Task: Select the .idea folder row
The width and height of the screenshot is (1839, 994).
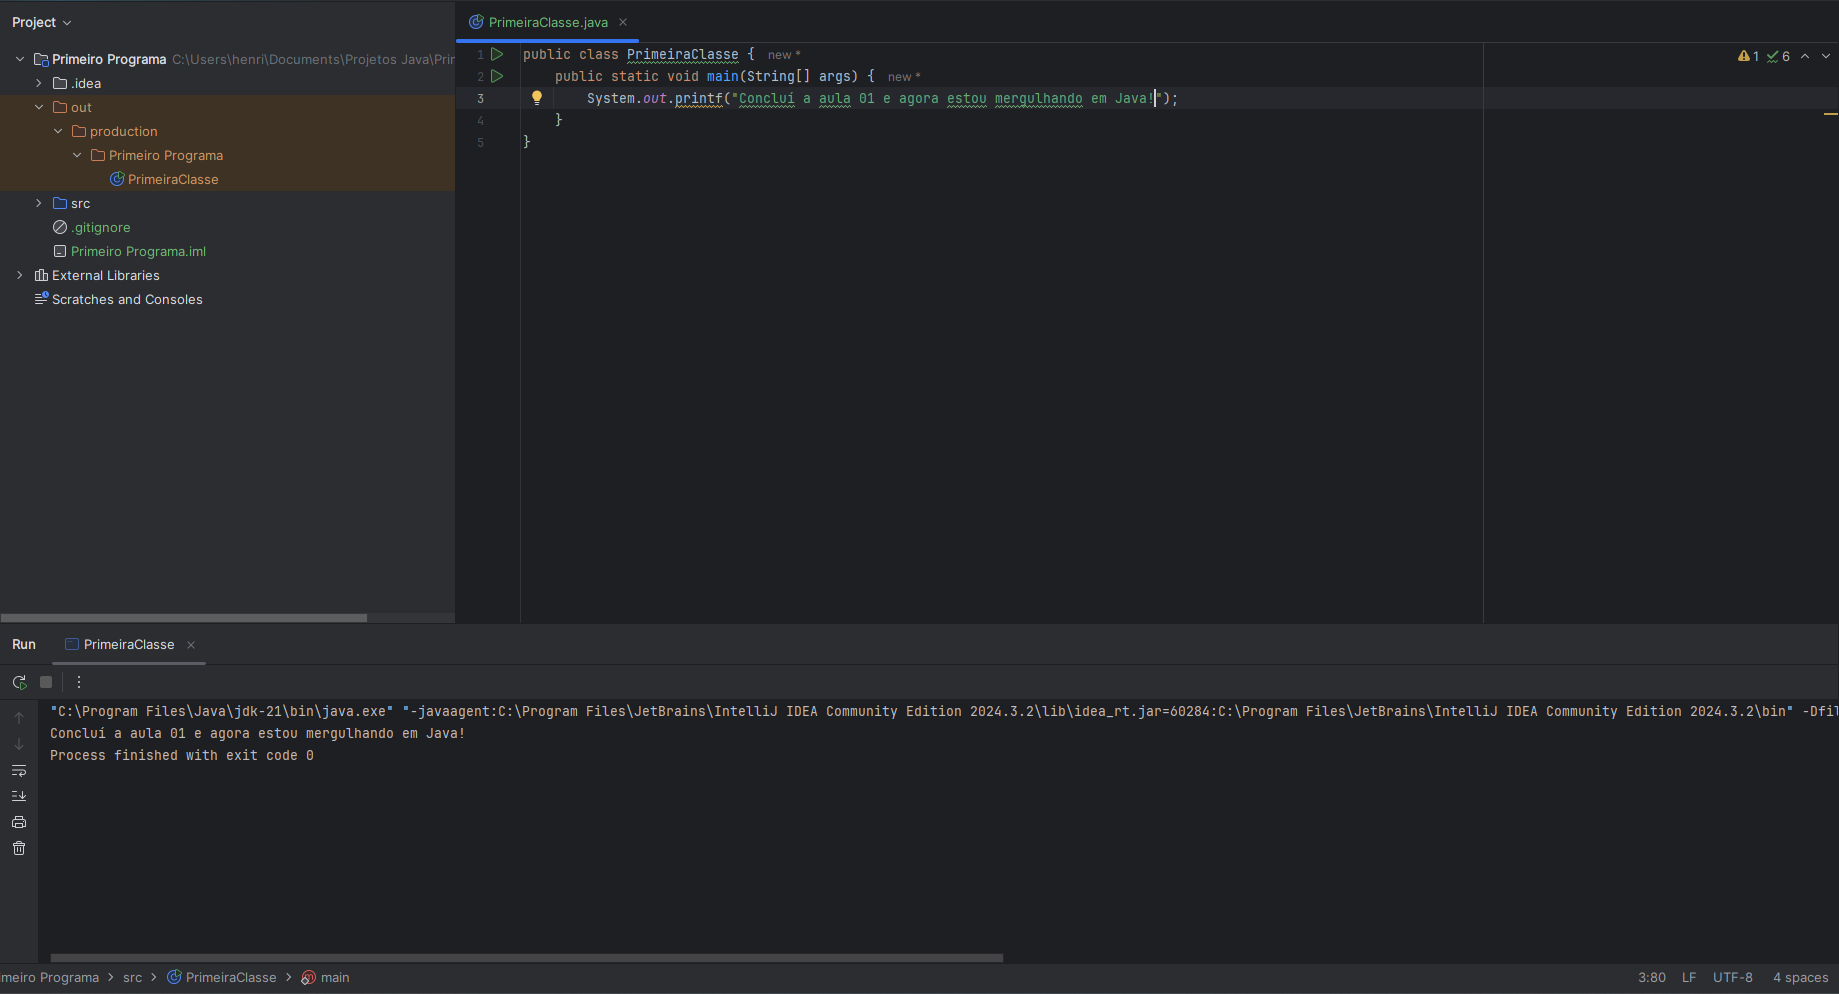Action: click(x=227, y=83)
